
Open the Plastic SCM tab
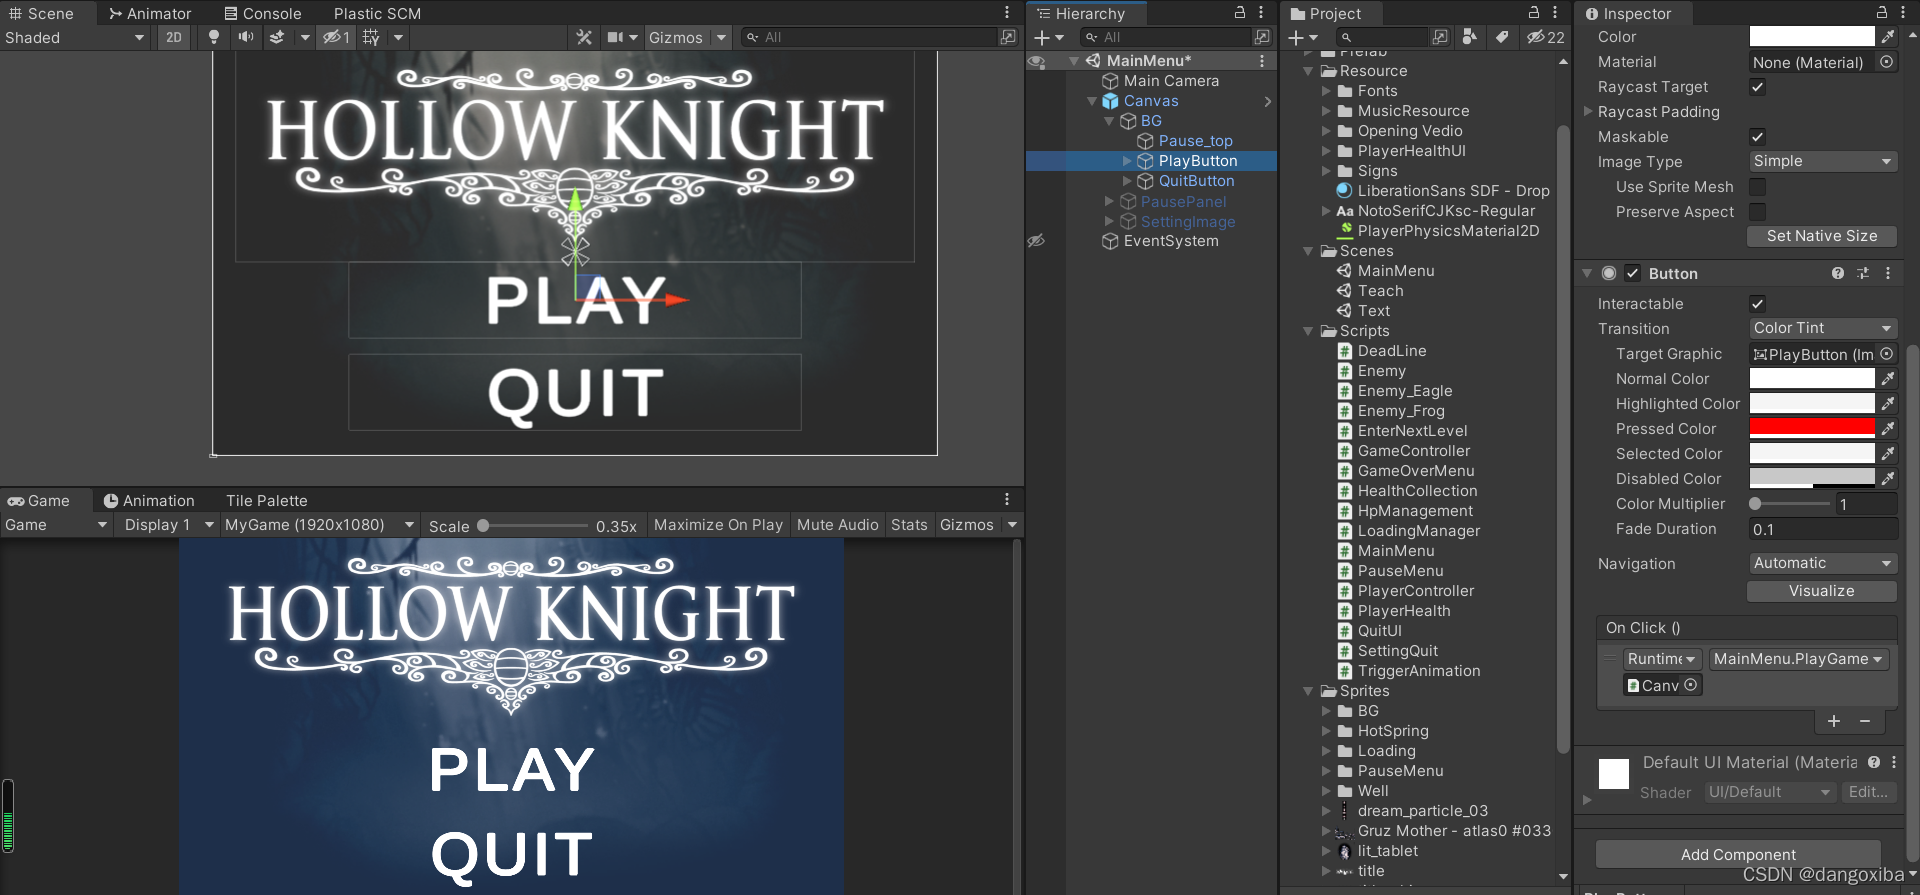pyautogui.click(x=377, y=13)
